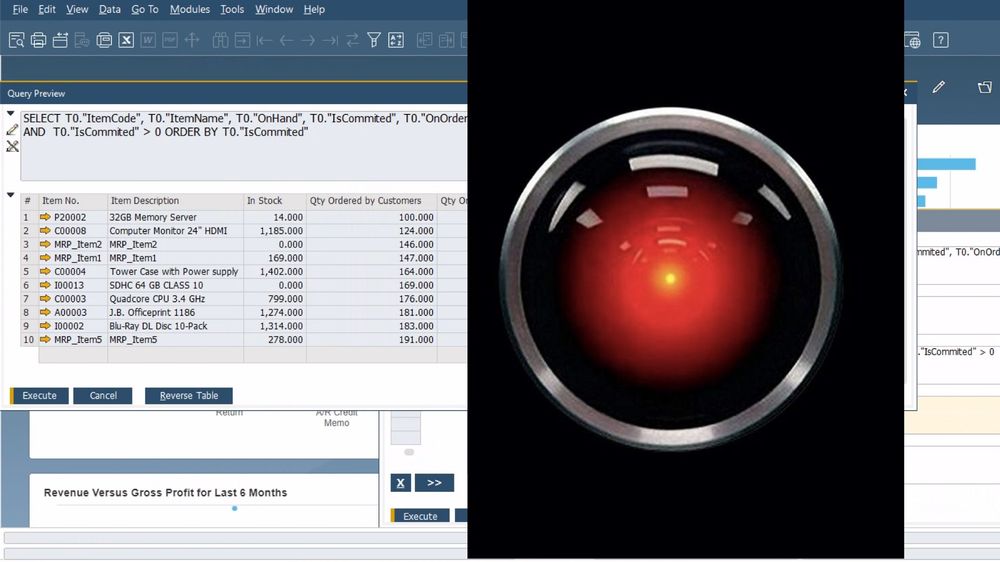Select the In Stock column header
The image size is (1000, 562).
point(275,200)
